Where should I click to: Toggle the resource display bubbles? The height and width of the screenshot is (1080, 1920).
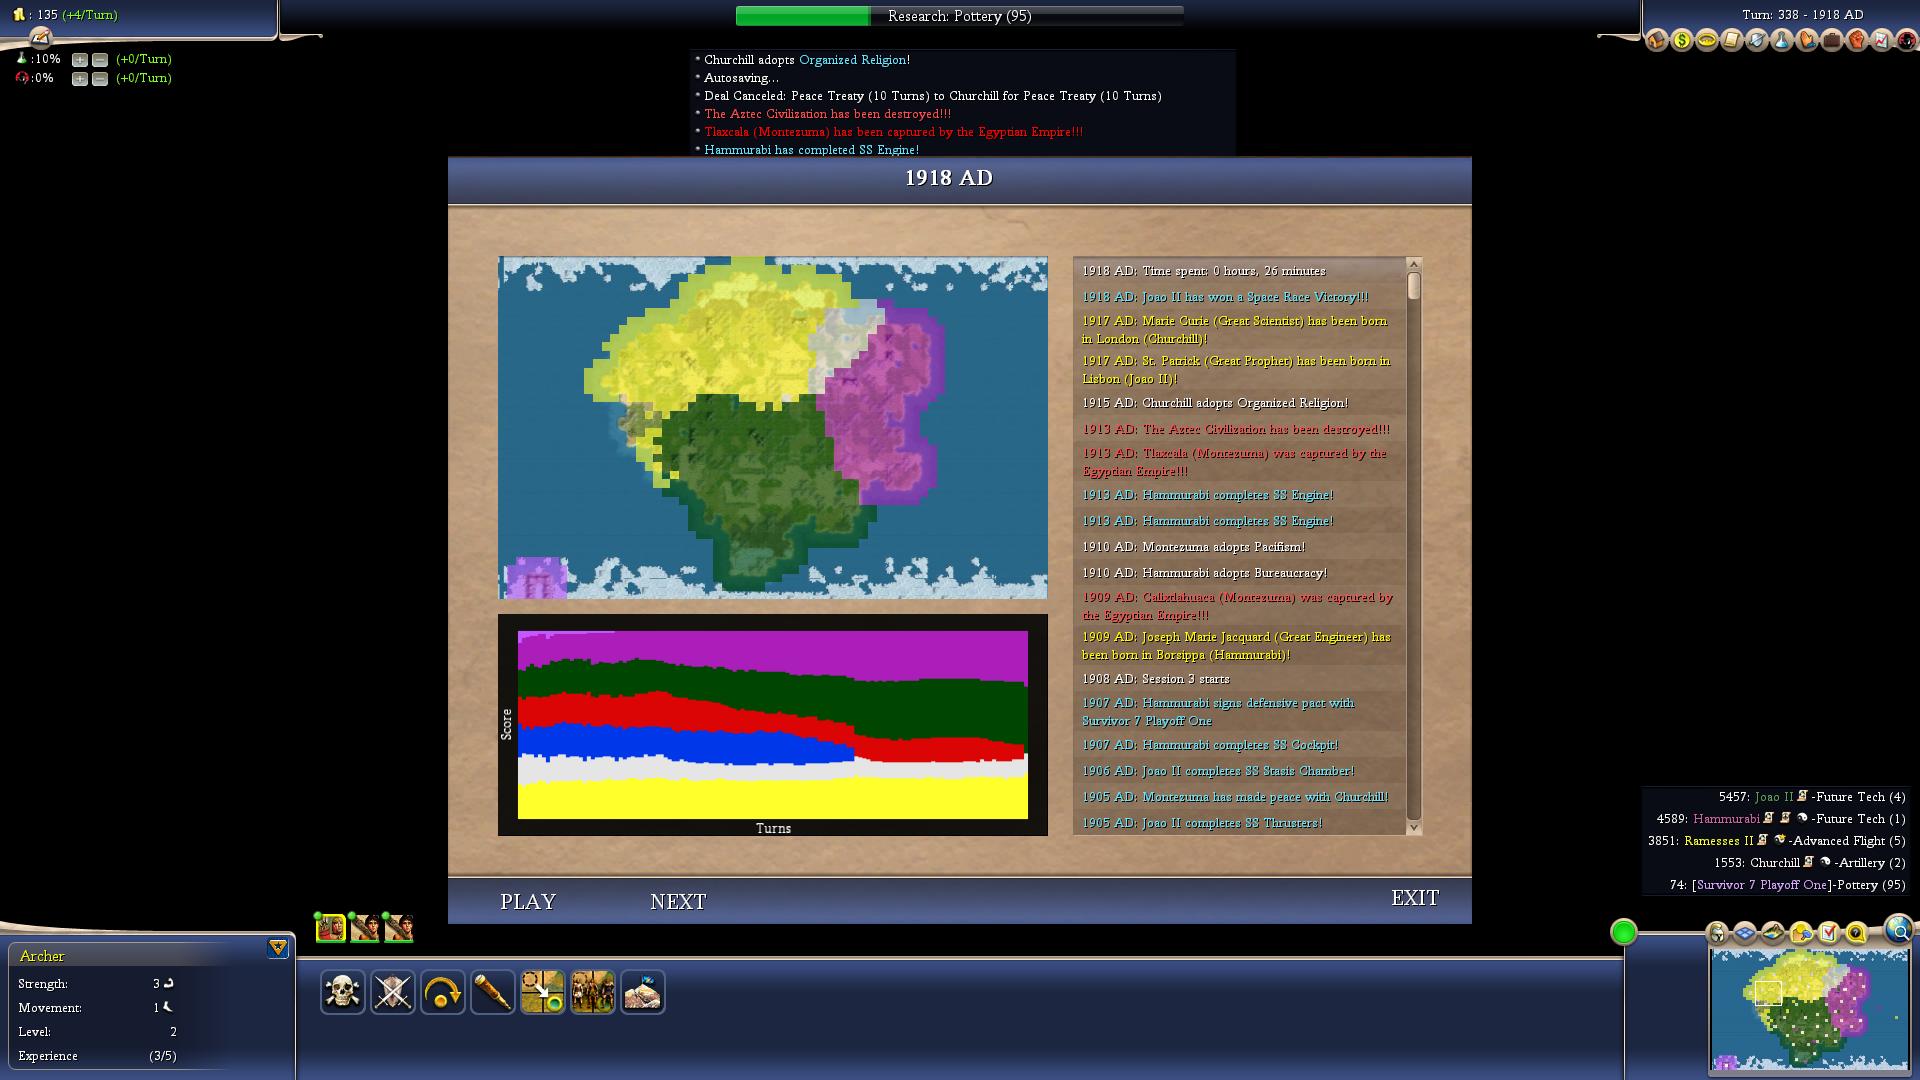[1802, 933]
